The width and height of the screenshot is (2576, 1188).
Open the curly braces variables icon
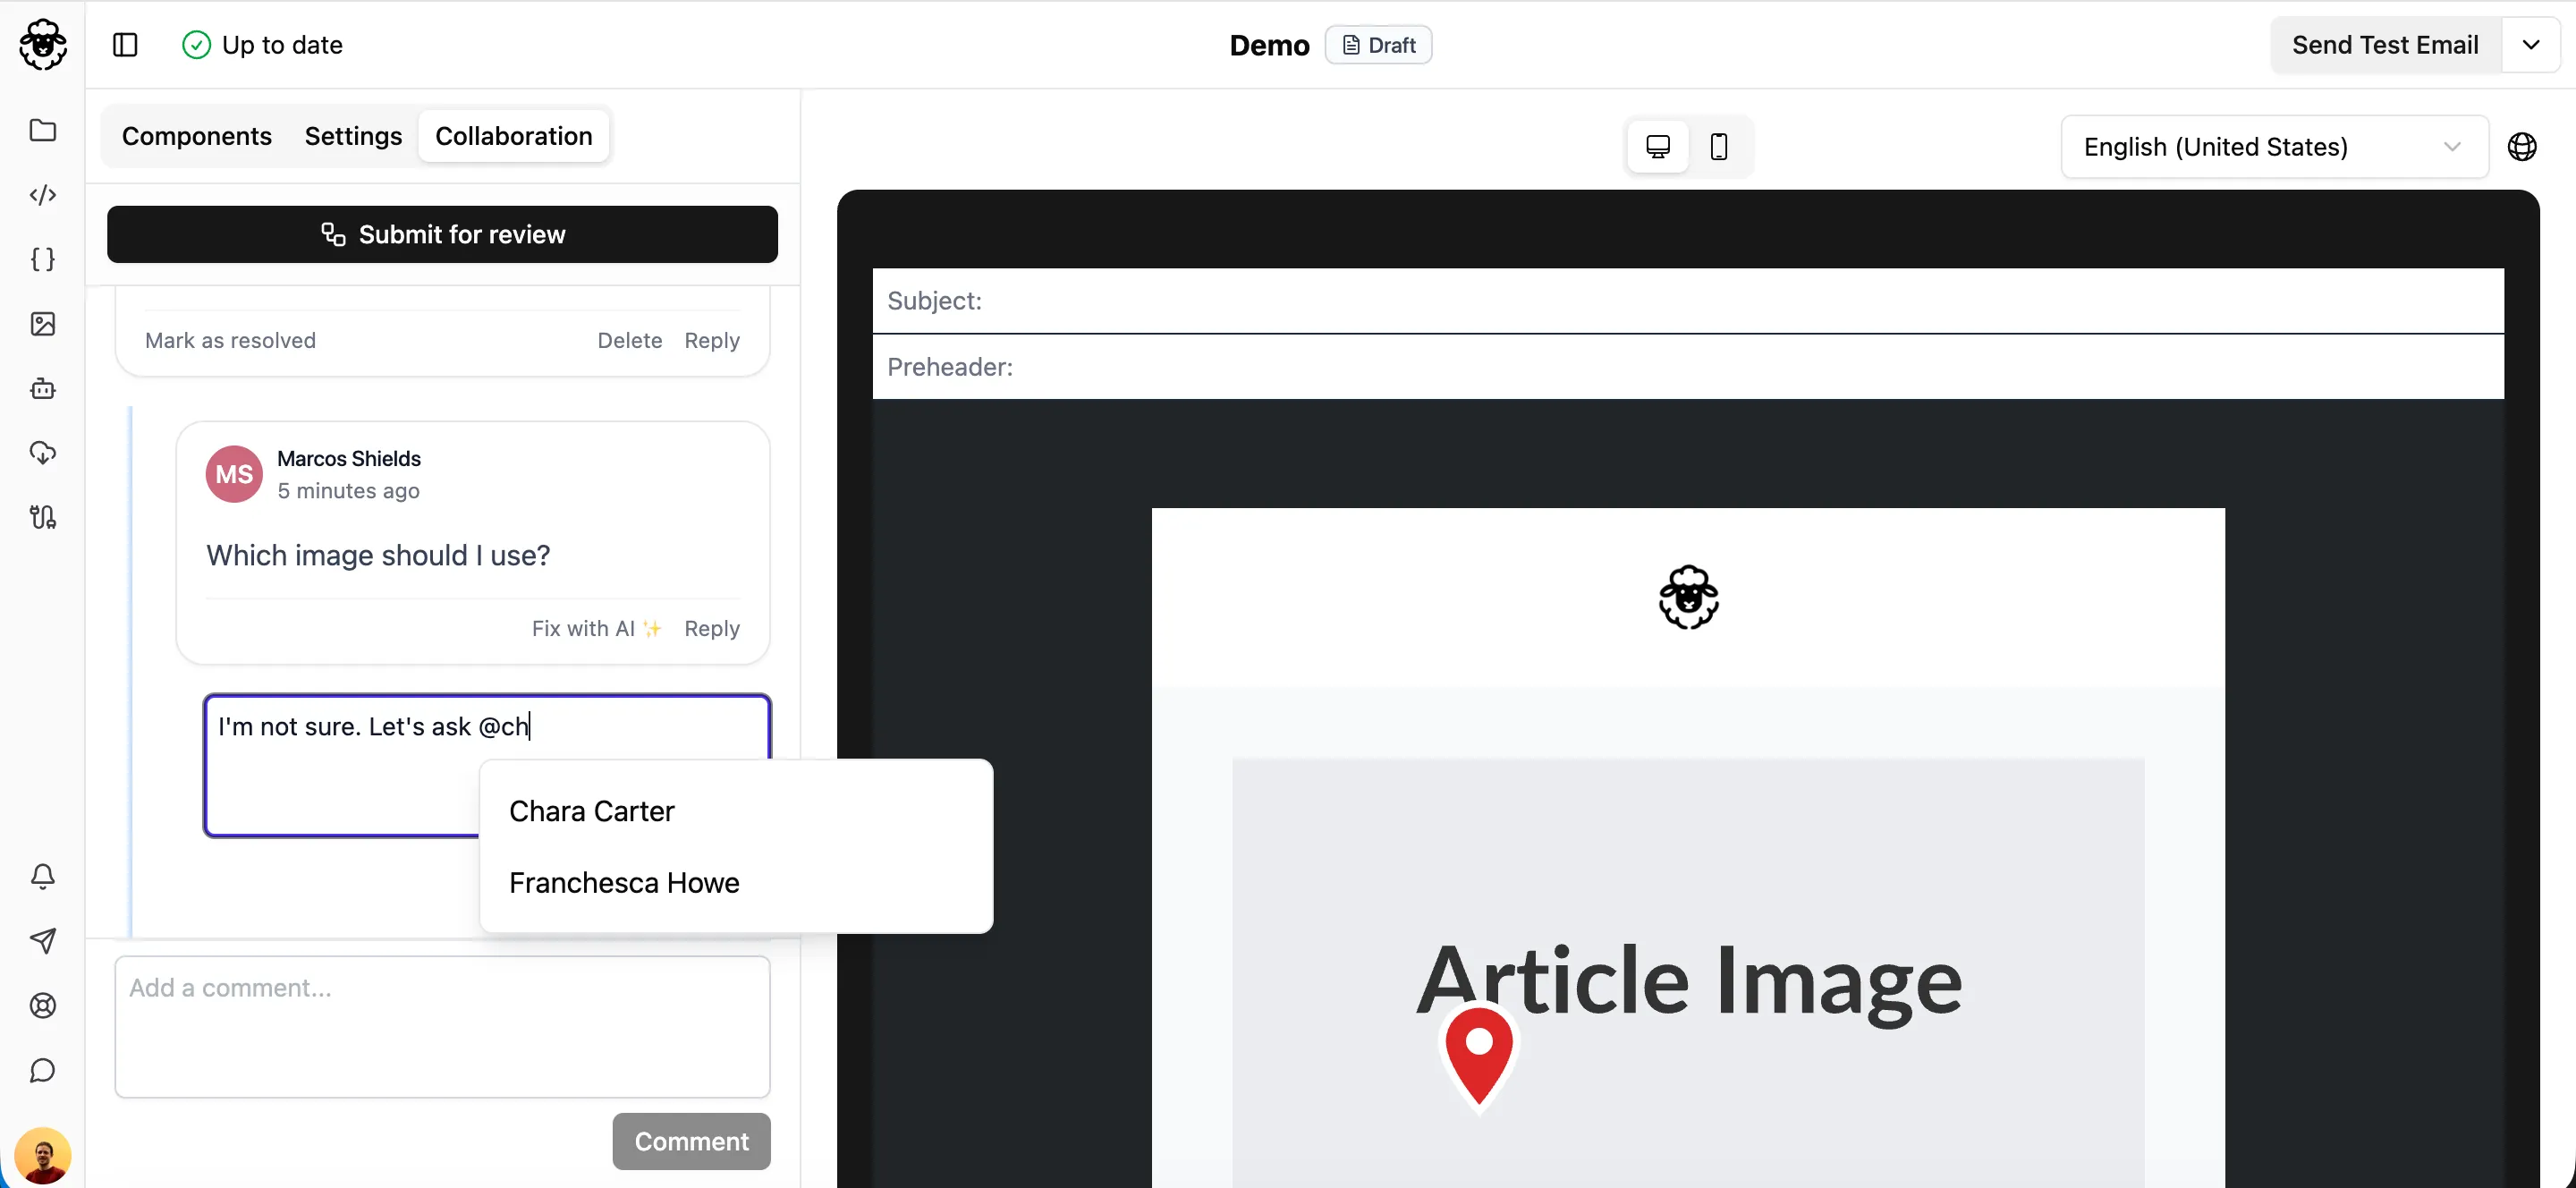(x=42, y=259)
